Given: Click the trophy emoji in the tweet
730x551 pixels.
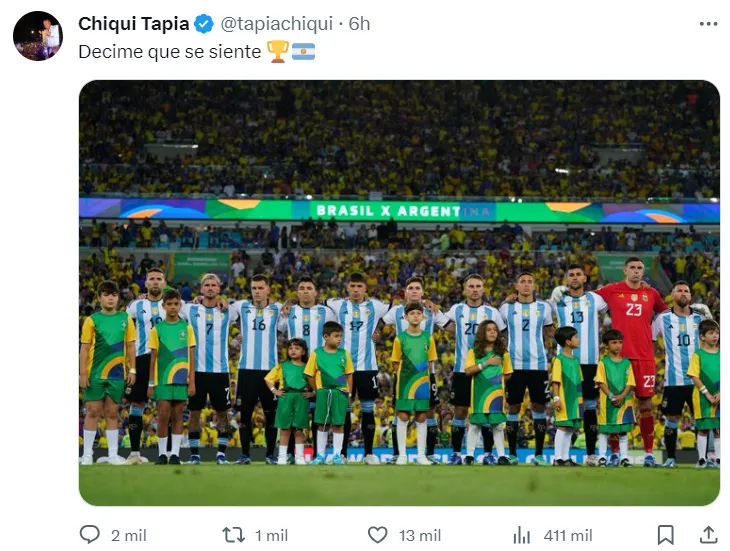Looking at the screenshot, I should [x=277, y=50].
